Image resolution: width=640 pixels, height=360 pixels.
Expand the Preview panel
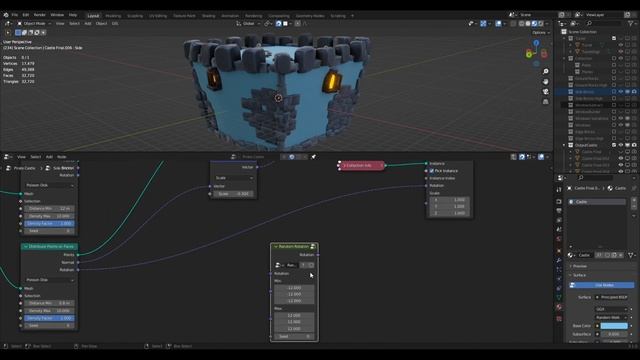click(x=579, y=266)
